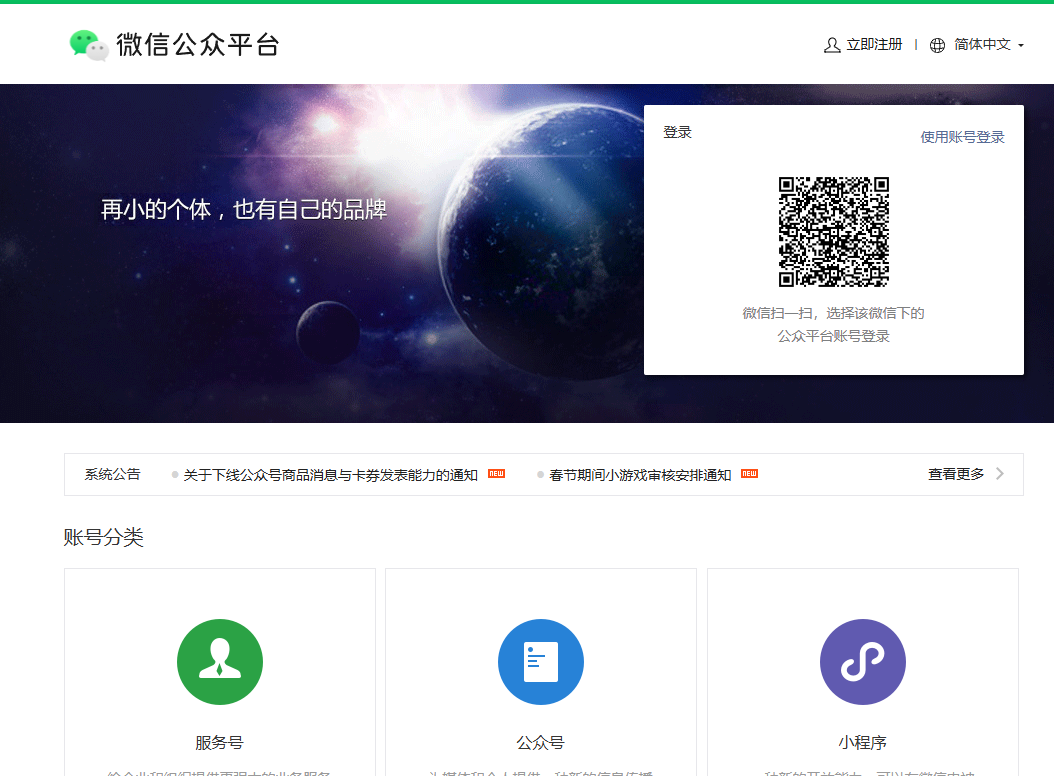This screenshot has height=776, width=1054.
Task: Click the 小程序 card title
Action: click(x=862, y=742)
